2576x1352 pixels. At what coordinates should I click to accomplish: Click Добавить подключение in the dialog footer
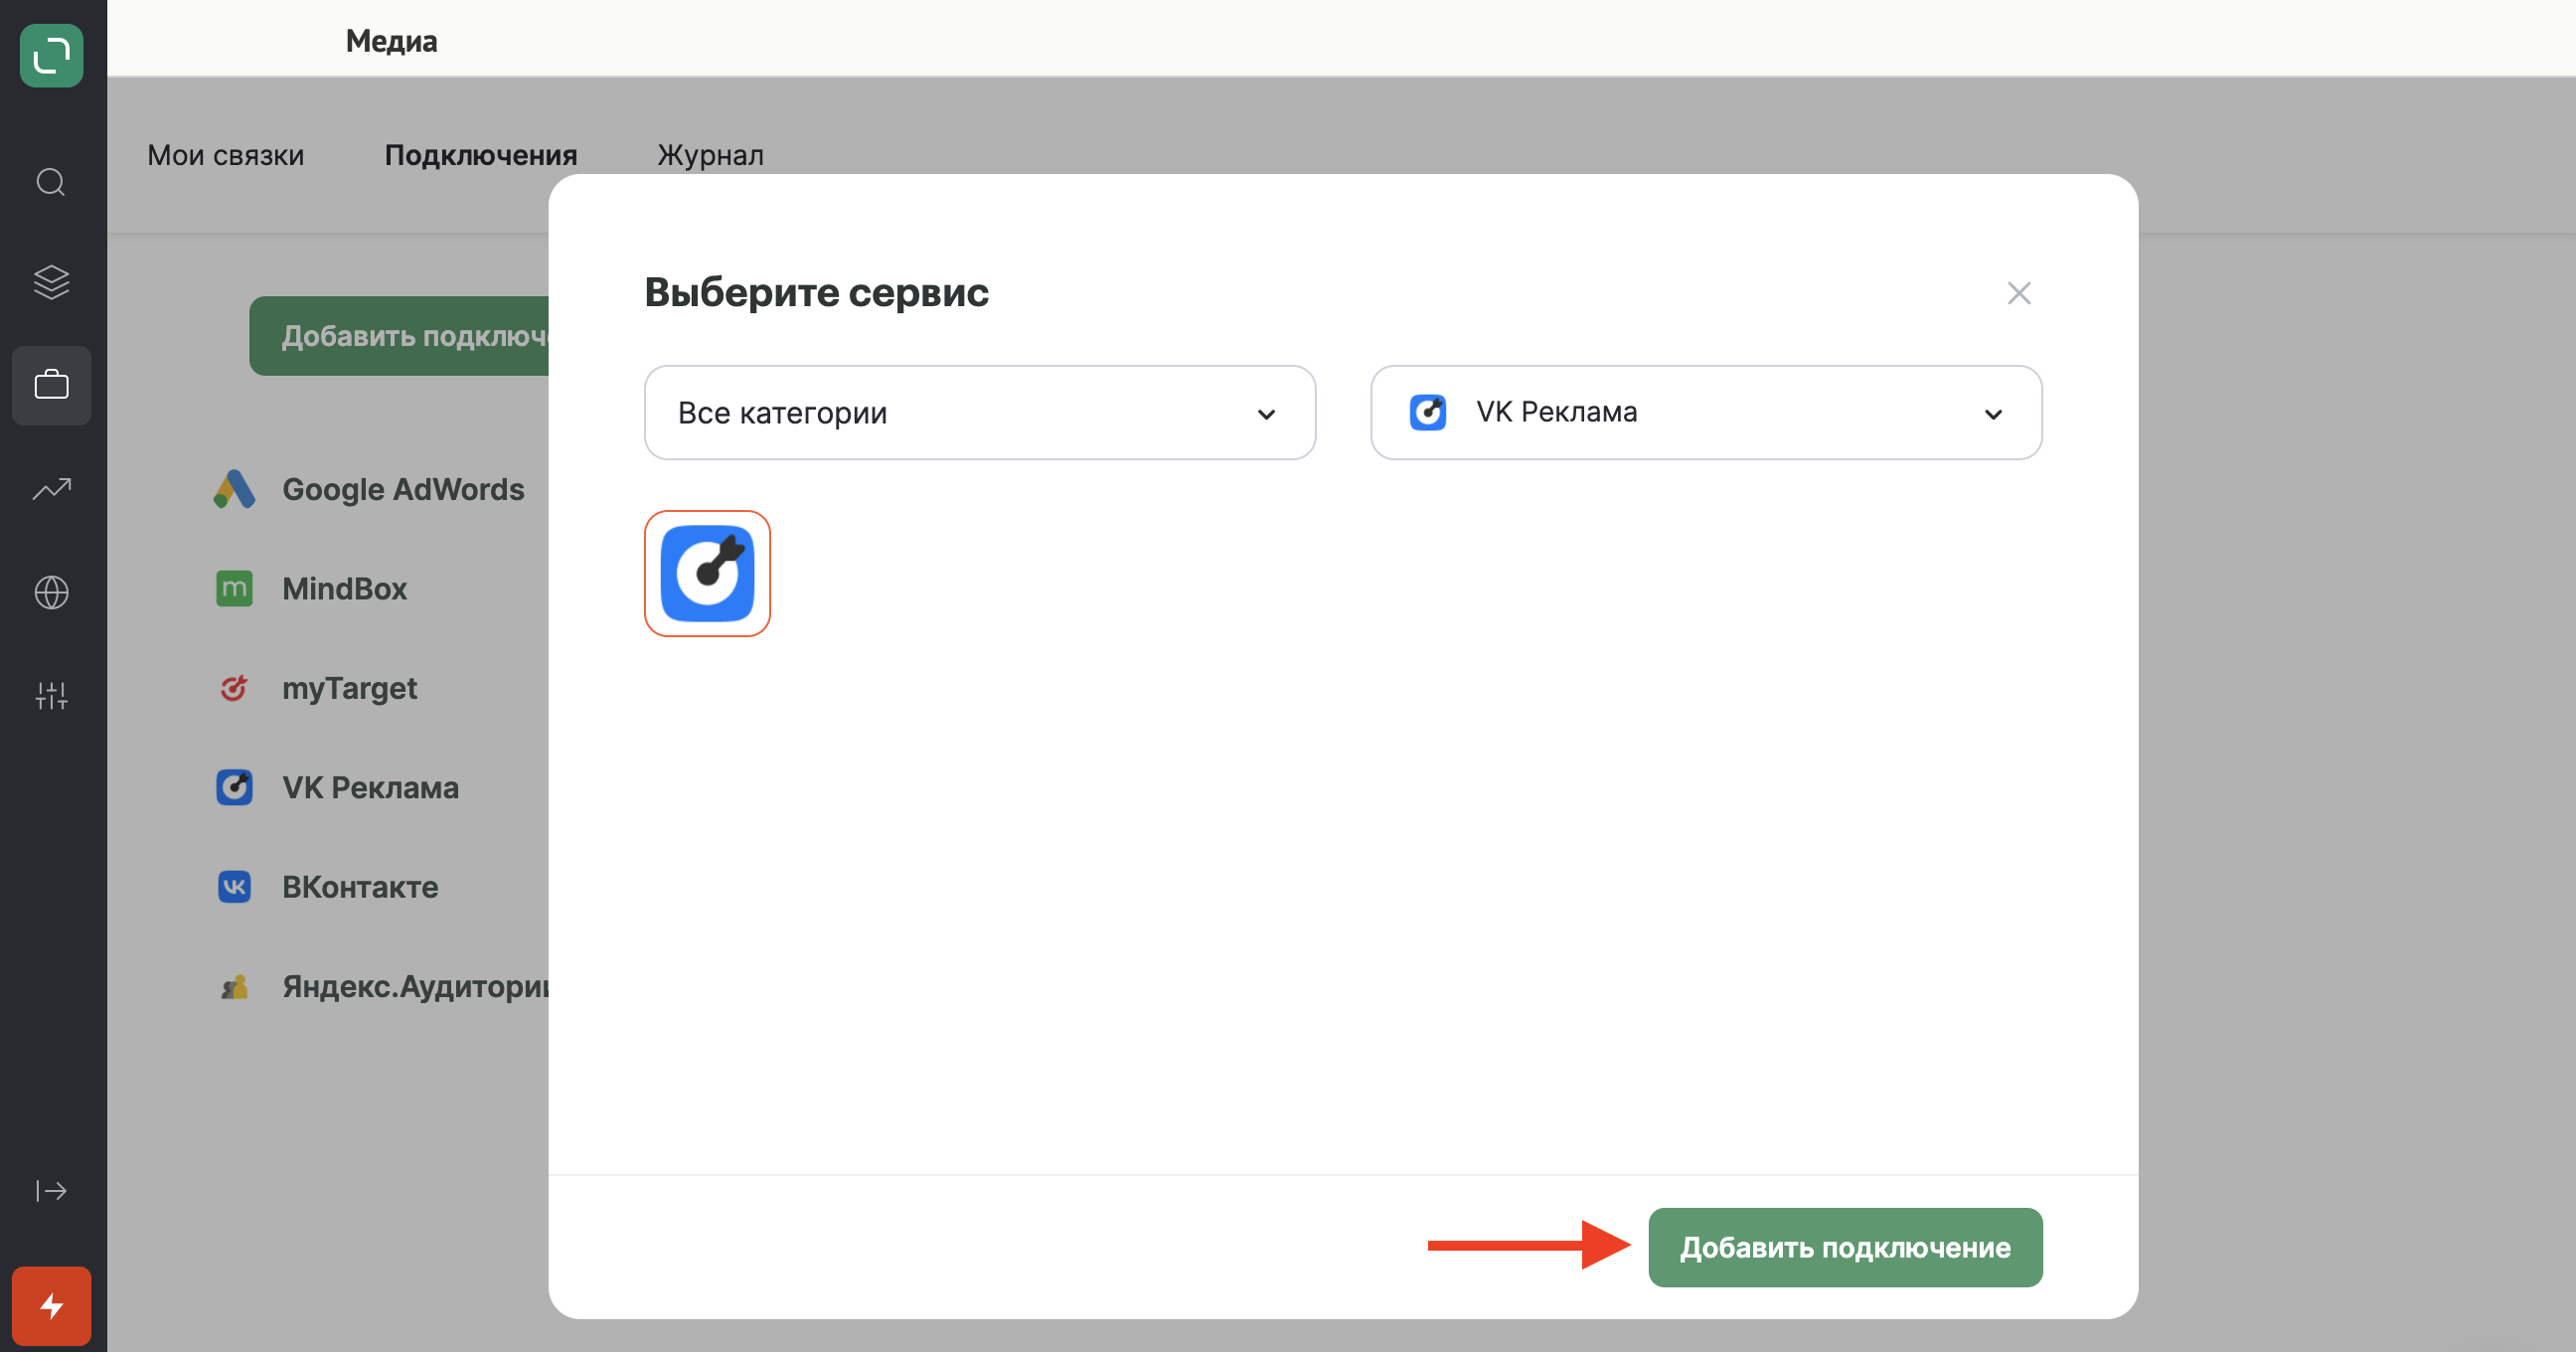[1845, 1247]
